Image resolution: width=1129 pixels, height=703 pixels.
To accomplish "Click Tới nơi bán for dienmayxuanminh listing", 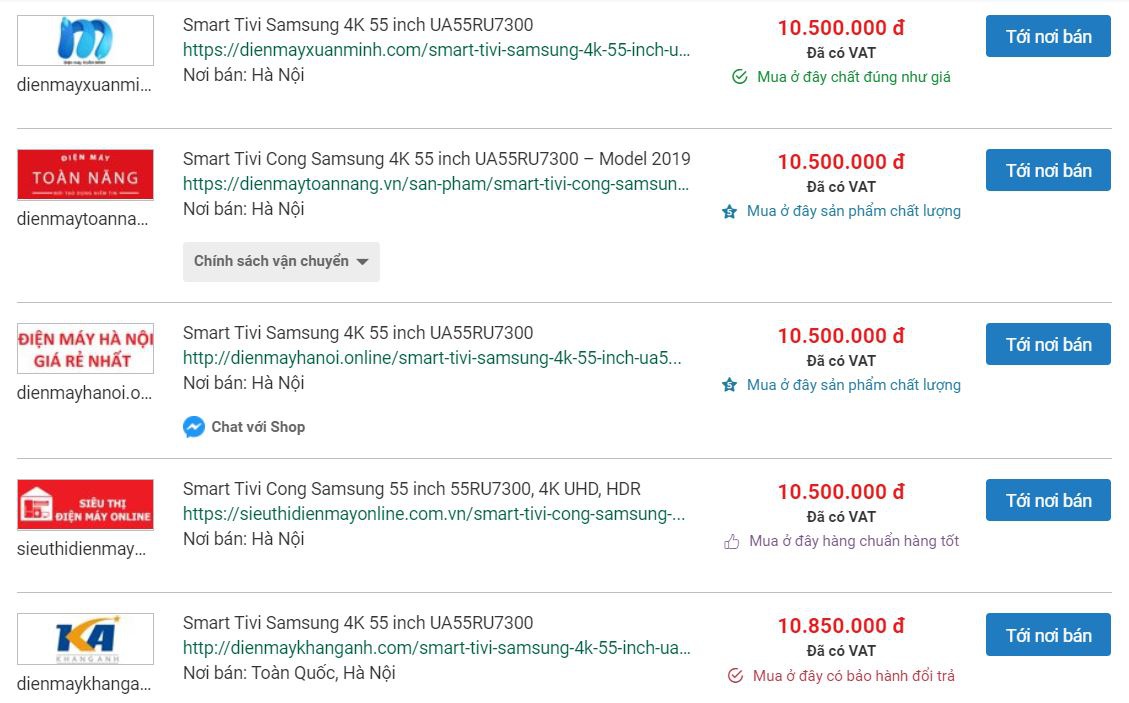I will click(1047, 35).
